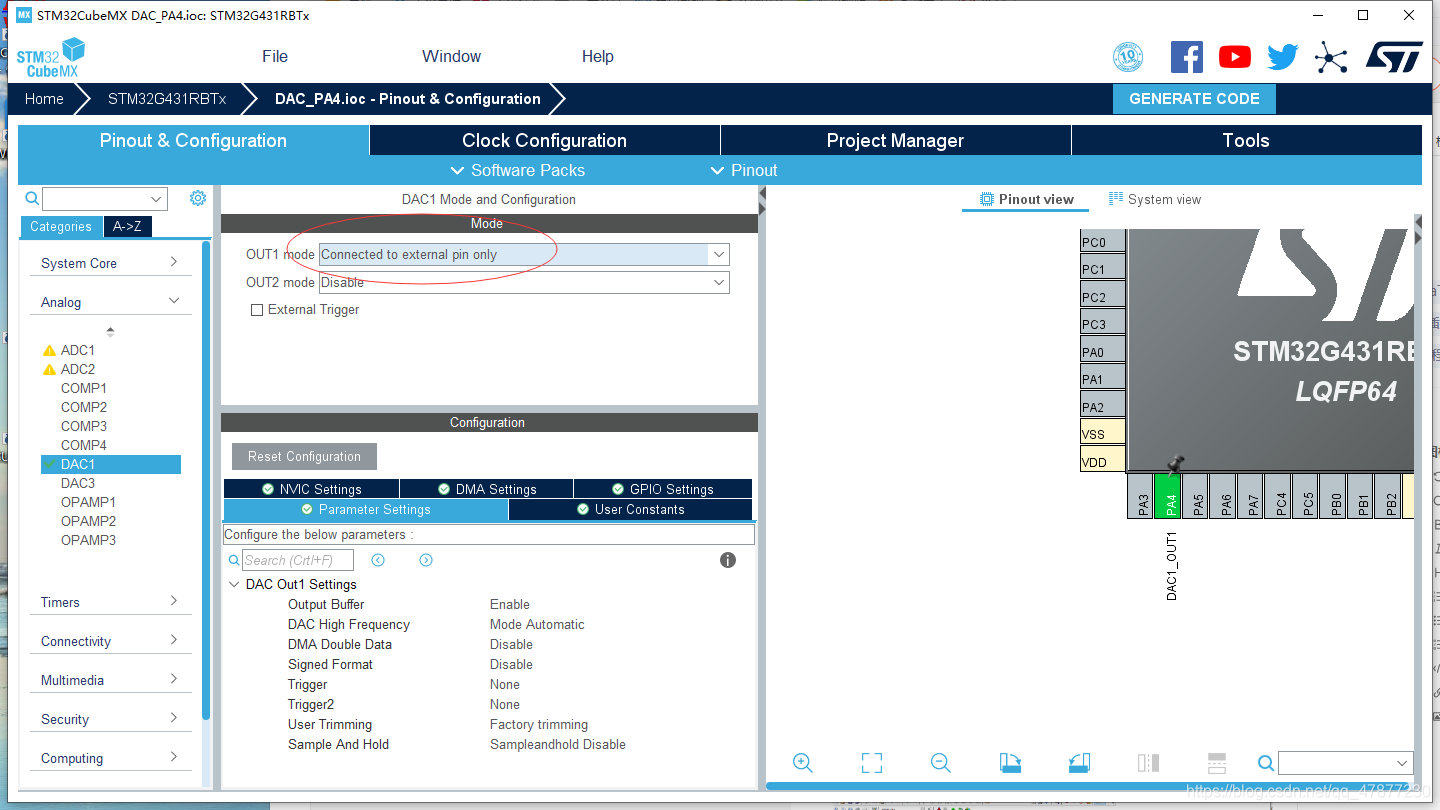Collapse the DAC Out1 Settings group
The image size is (1440, 810).
(x=235, y=584)
